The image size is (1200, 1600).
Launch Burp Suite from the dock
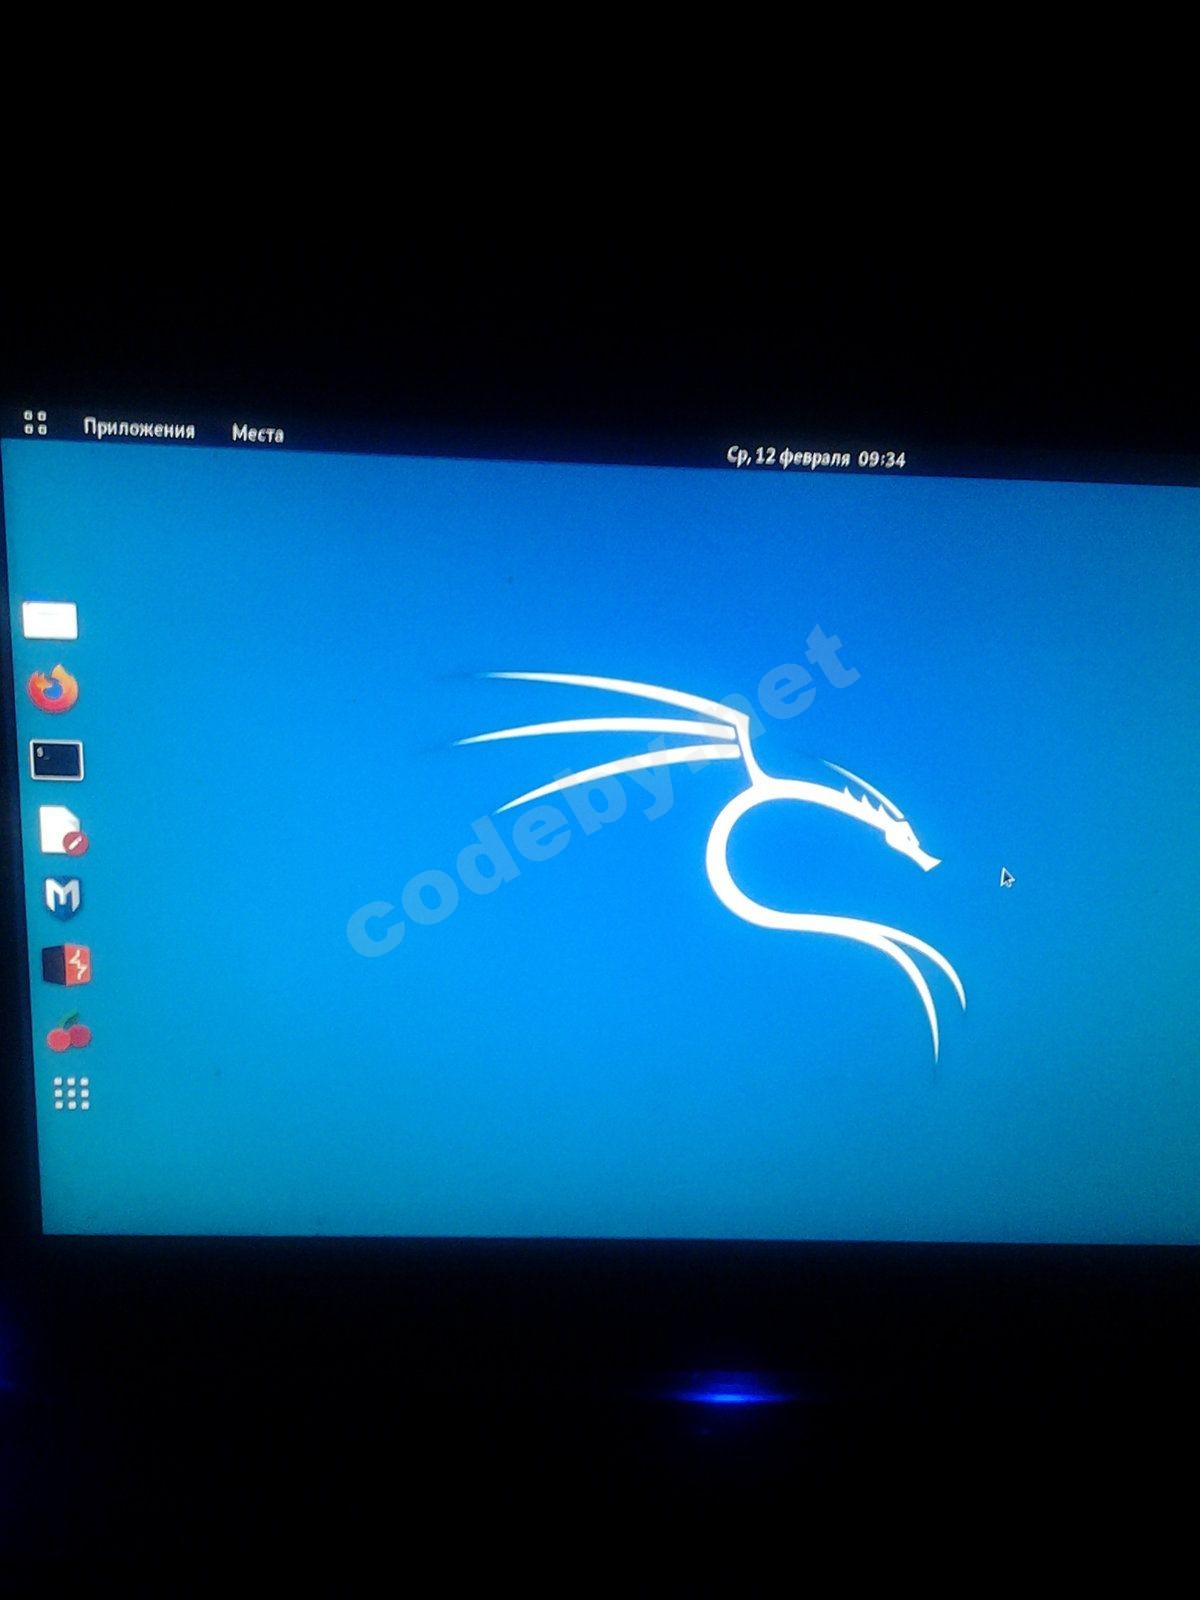(x=67, y=966)
